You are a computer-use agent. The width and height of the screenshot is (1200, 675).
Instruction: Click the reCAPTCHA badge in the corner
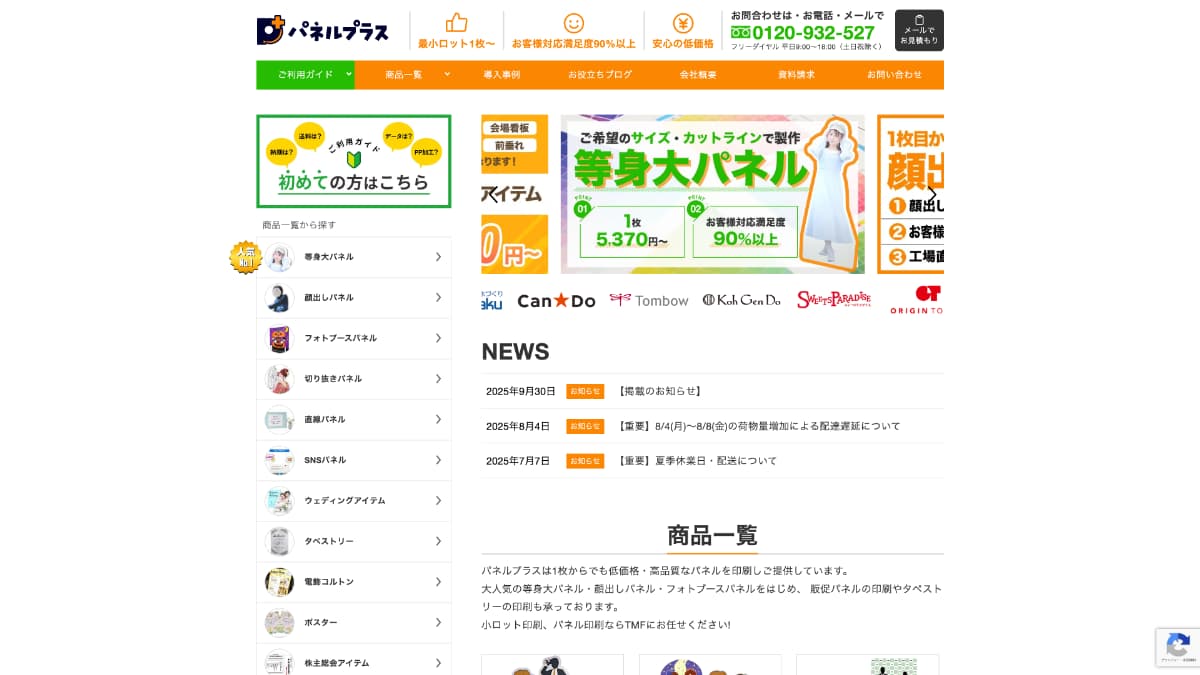1177,648
